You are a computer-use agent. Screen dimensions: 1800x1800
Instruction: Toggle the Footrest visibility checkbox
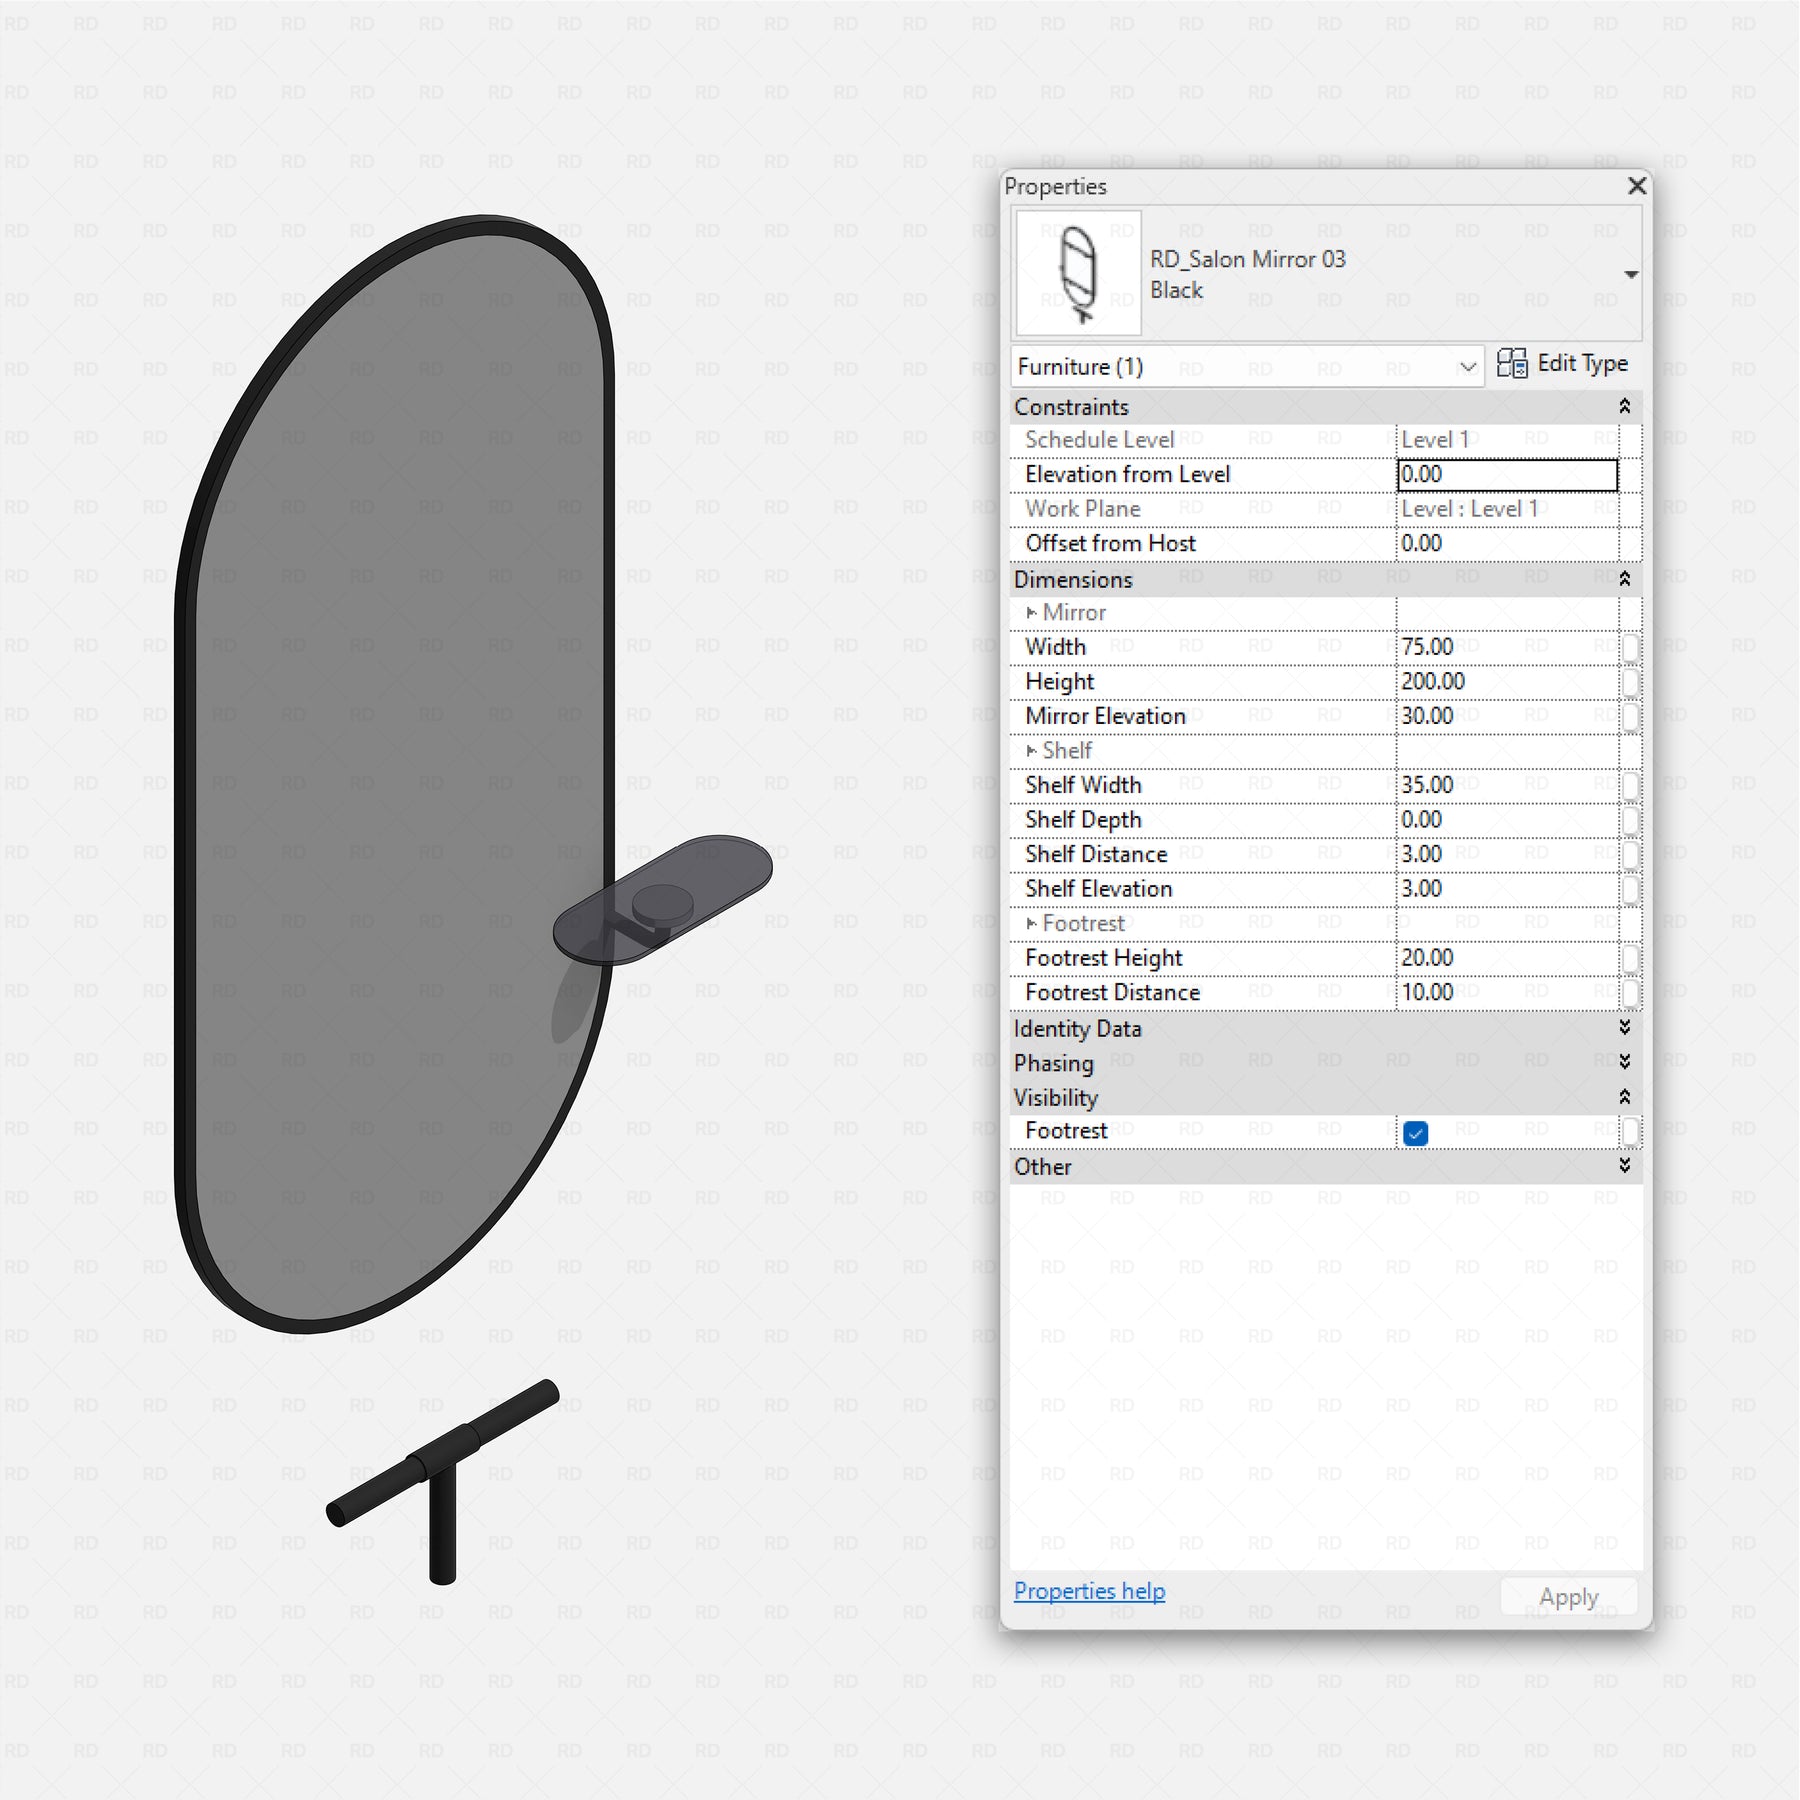[x=1415, y=1132]
